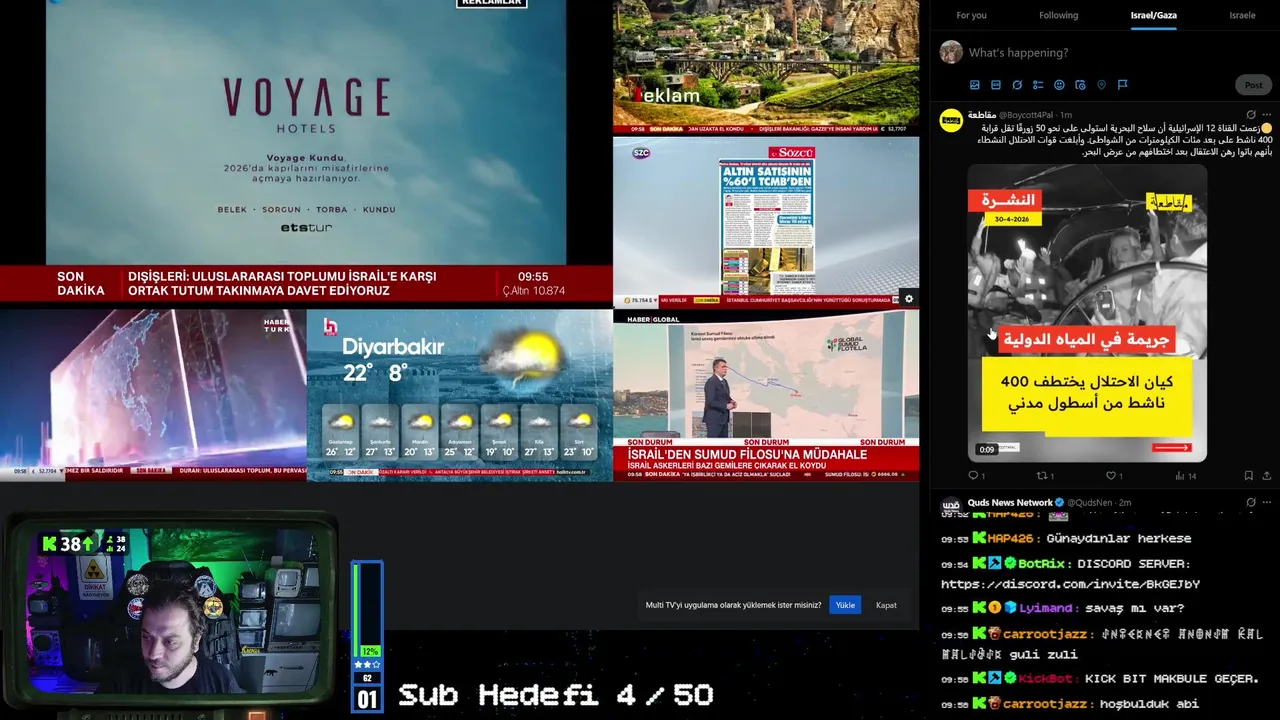
Task: Click flag icon in tweet composer
Action: click(1122, 85)
